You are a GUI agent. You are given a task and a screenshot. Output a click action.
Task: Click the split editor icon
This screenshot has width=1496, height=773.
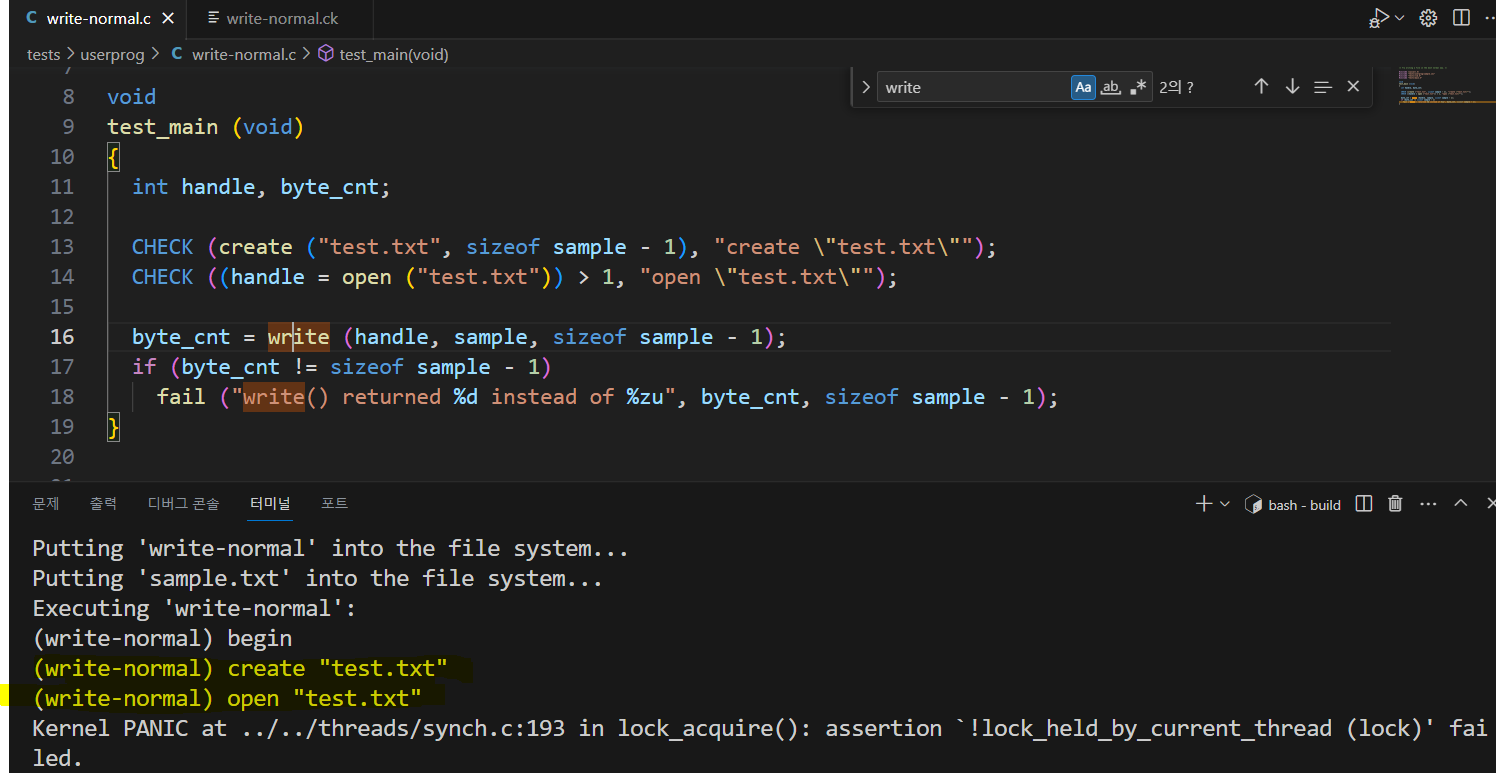pos(1461,17)
